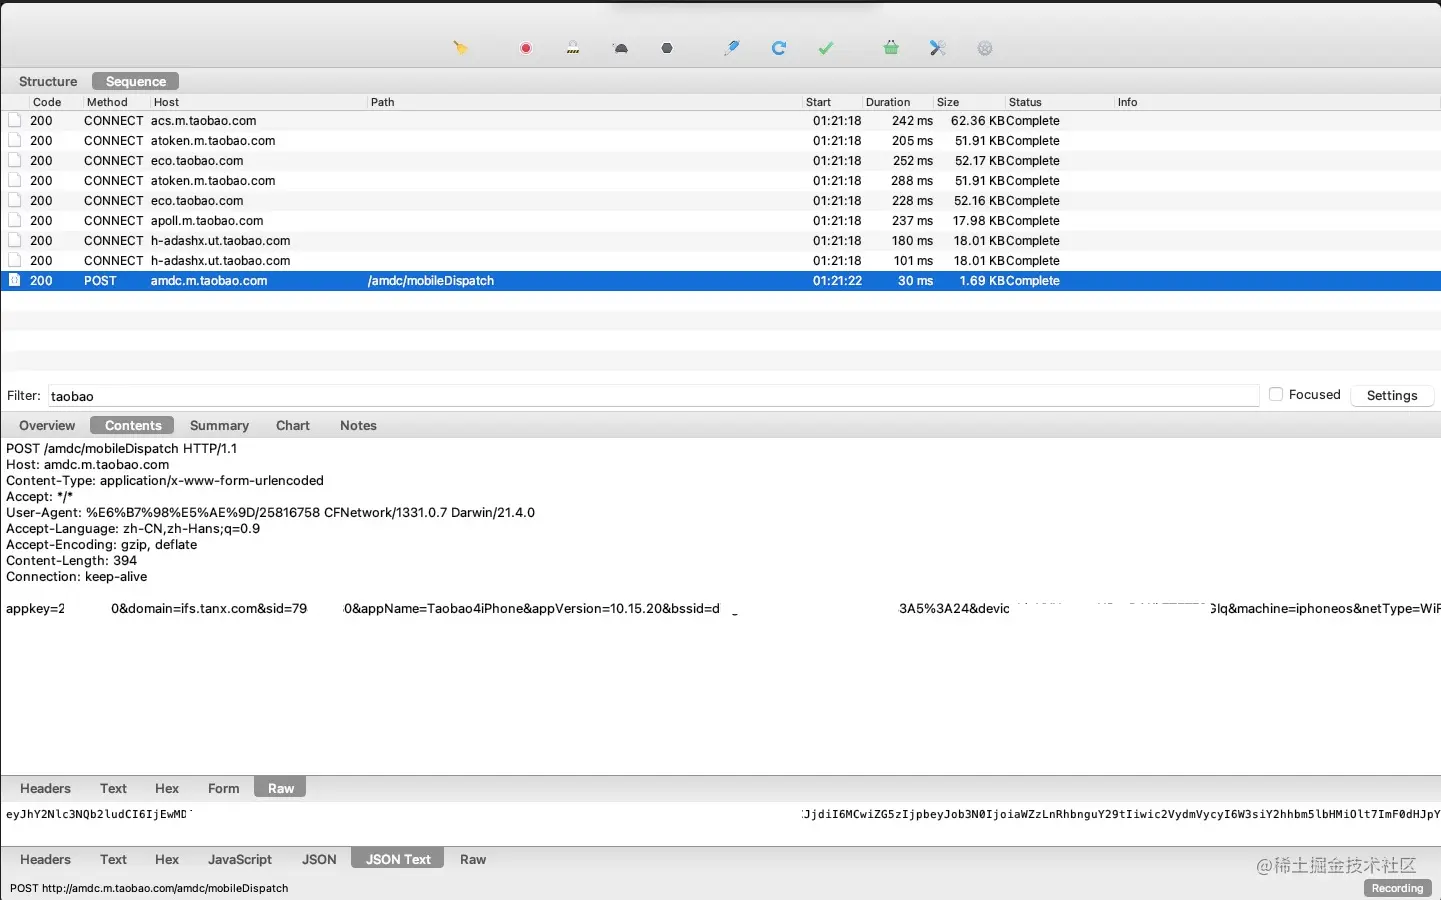Select the amdc.m.taobao.com POST row
1441x900 pixels.
400,281
